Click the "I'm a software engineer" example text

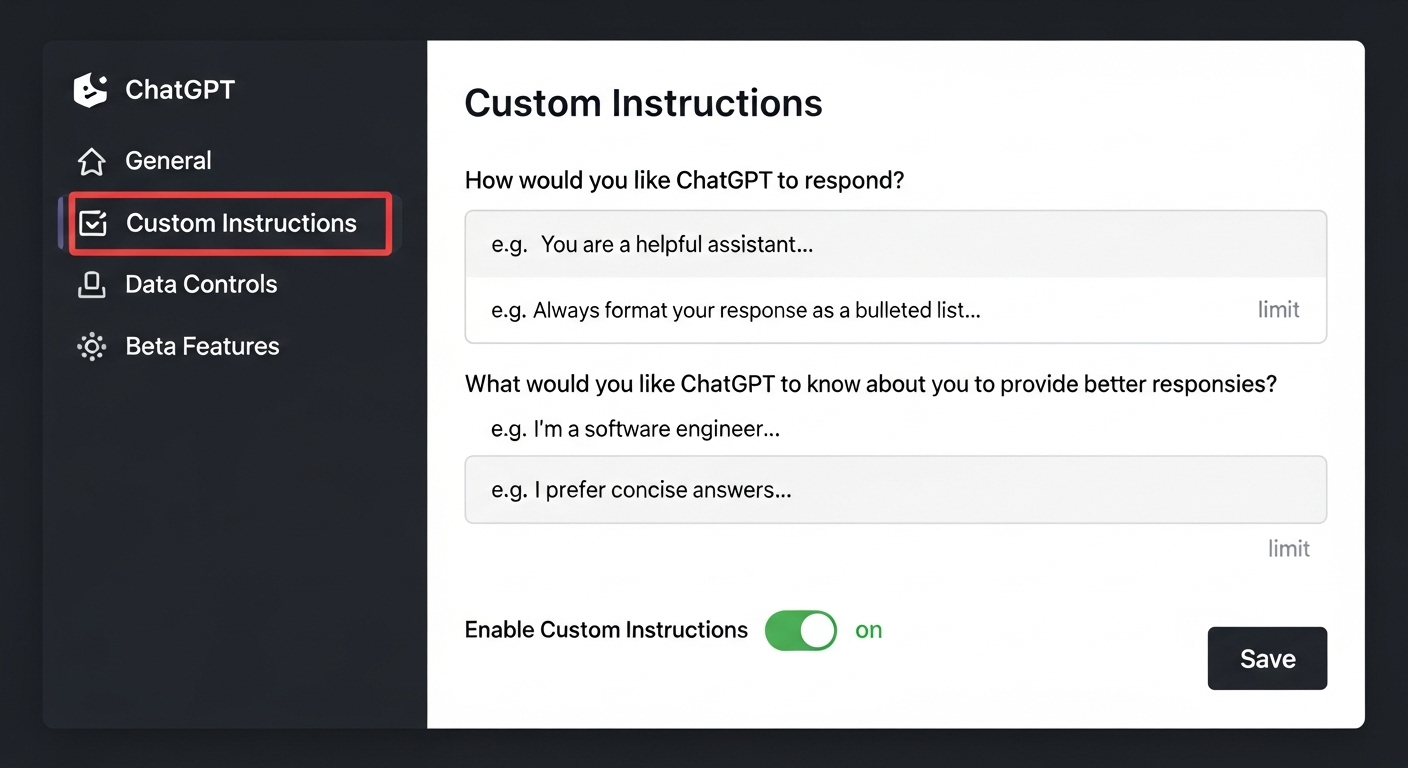[635, 430]
